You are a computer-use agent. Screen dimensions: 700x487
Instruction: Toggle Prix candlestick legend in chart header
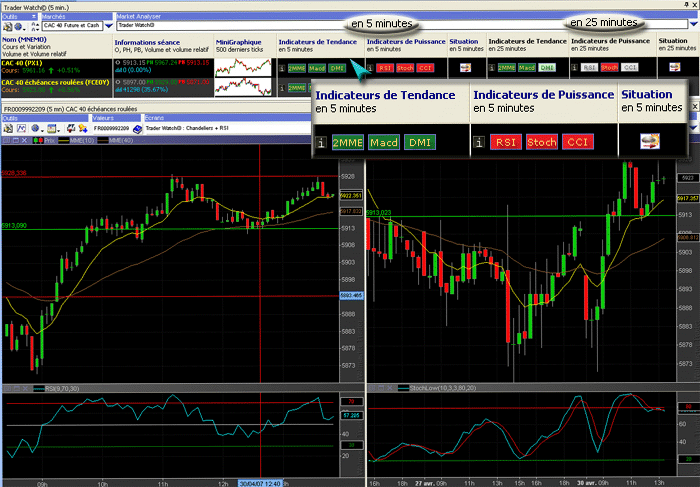point(44,141)
